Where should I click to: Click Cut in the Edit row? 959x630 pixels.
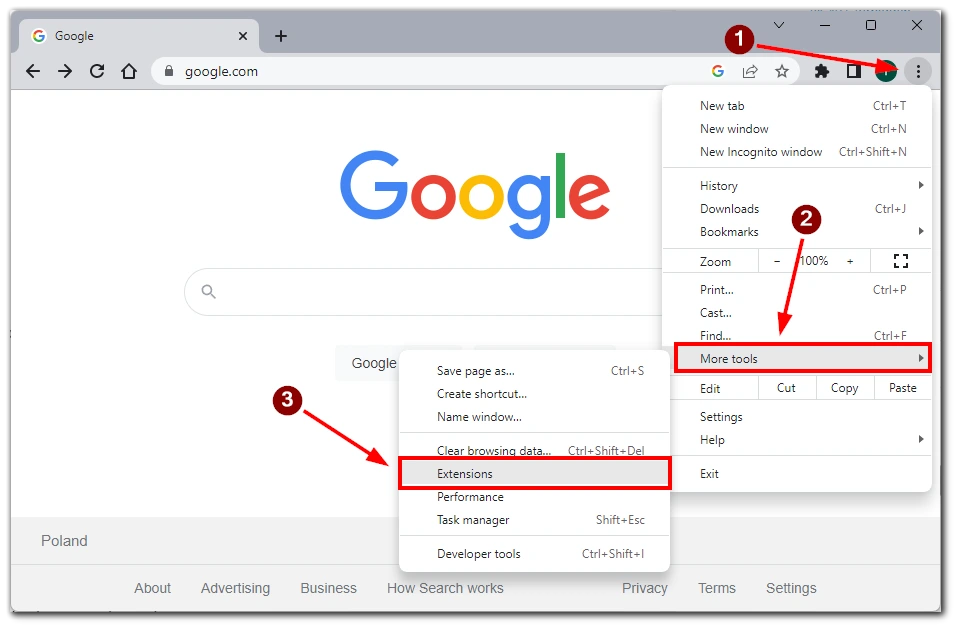pos(787,388)
